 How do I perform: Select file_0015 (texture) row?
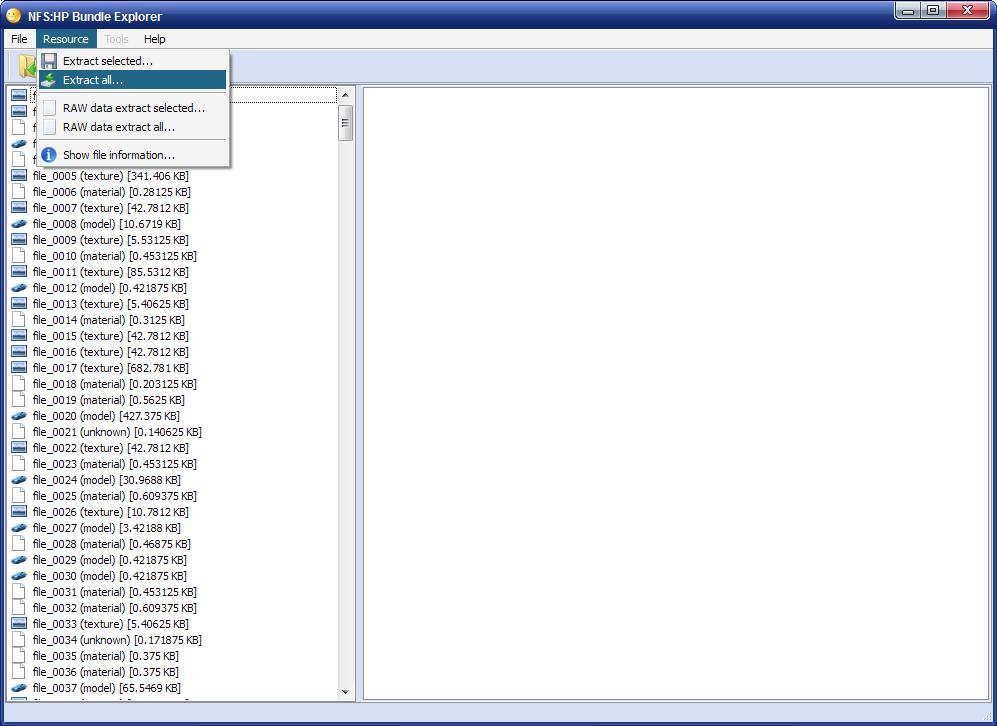click(110, 336)
